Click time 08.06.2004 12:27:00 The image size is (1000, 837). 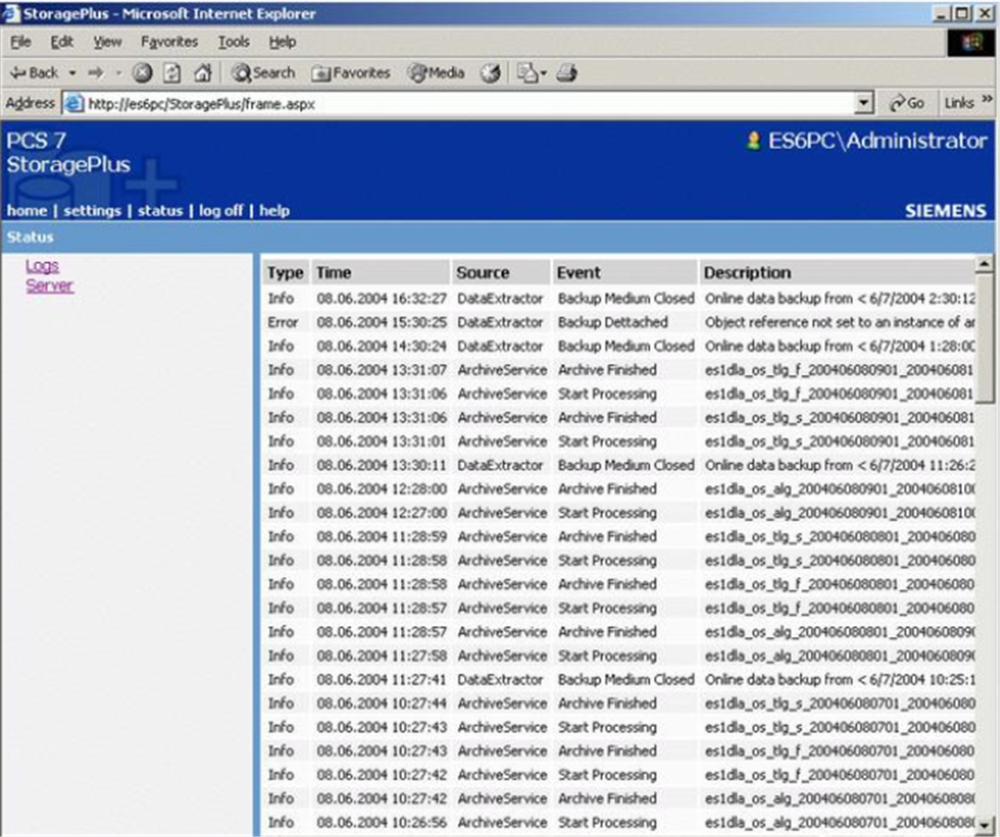click(381, 513)
